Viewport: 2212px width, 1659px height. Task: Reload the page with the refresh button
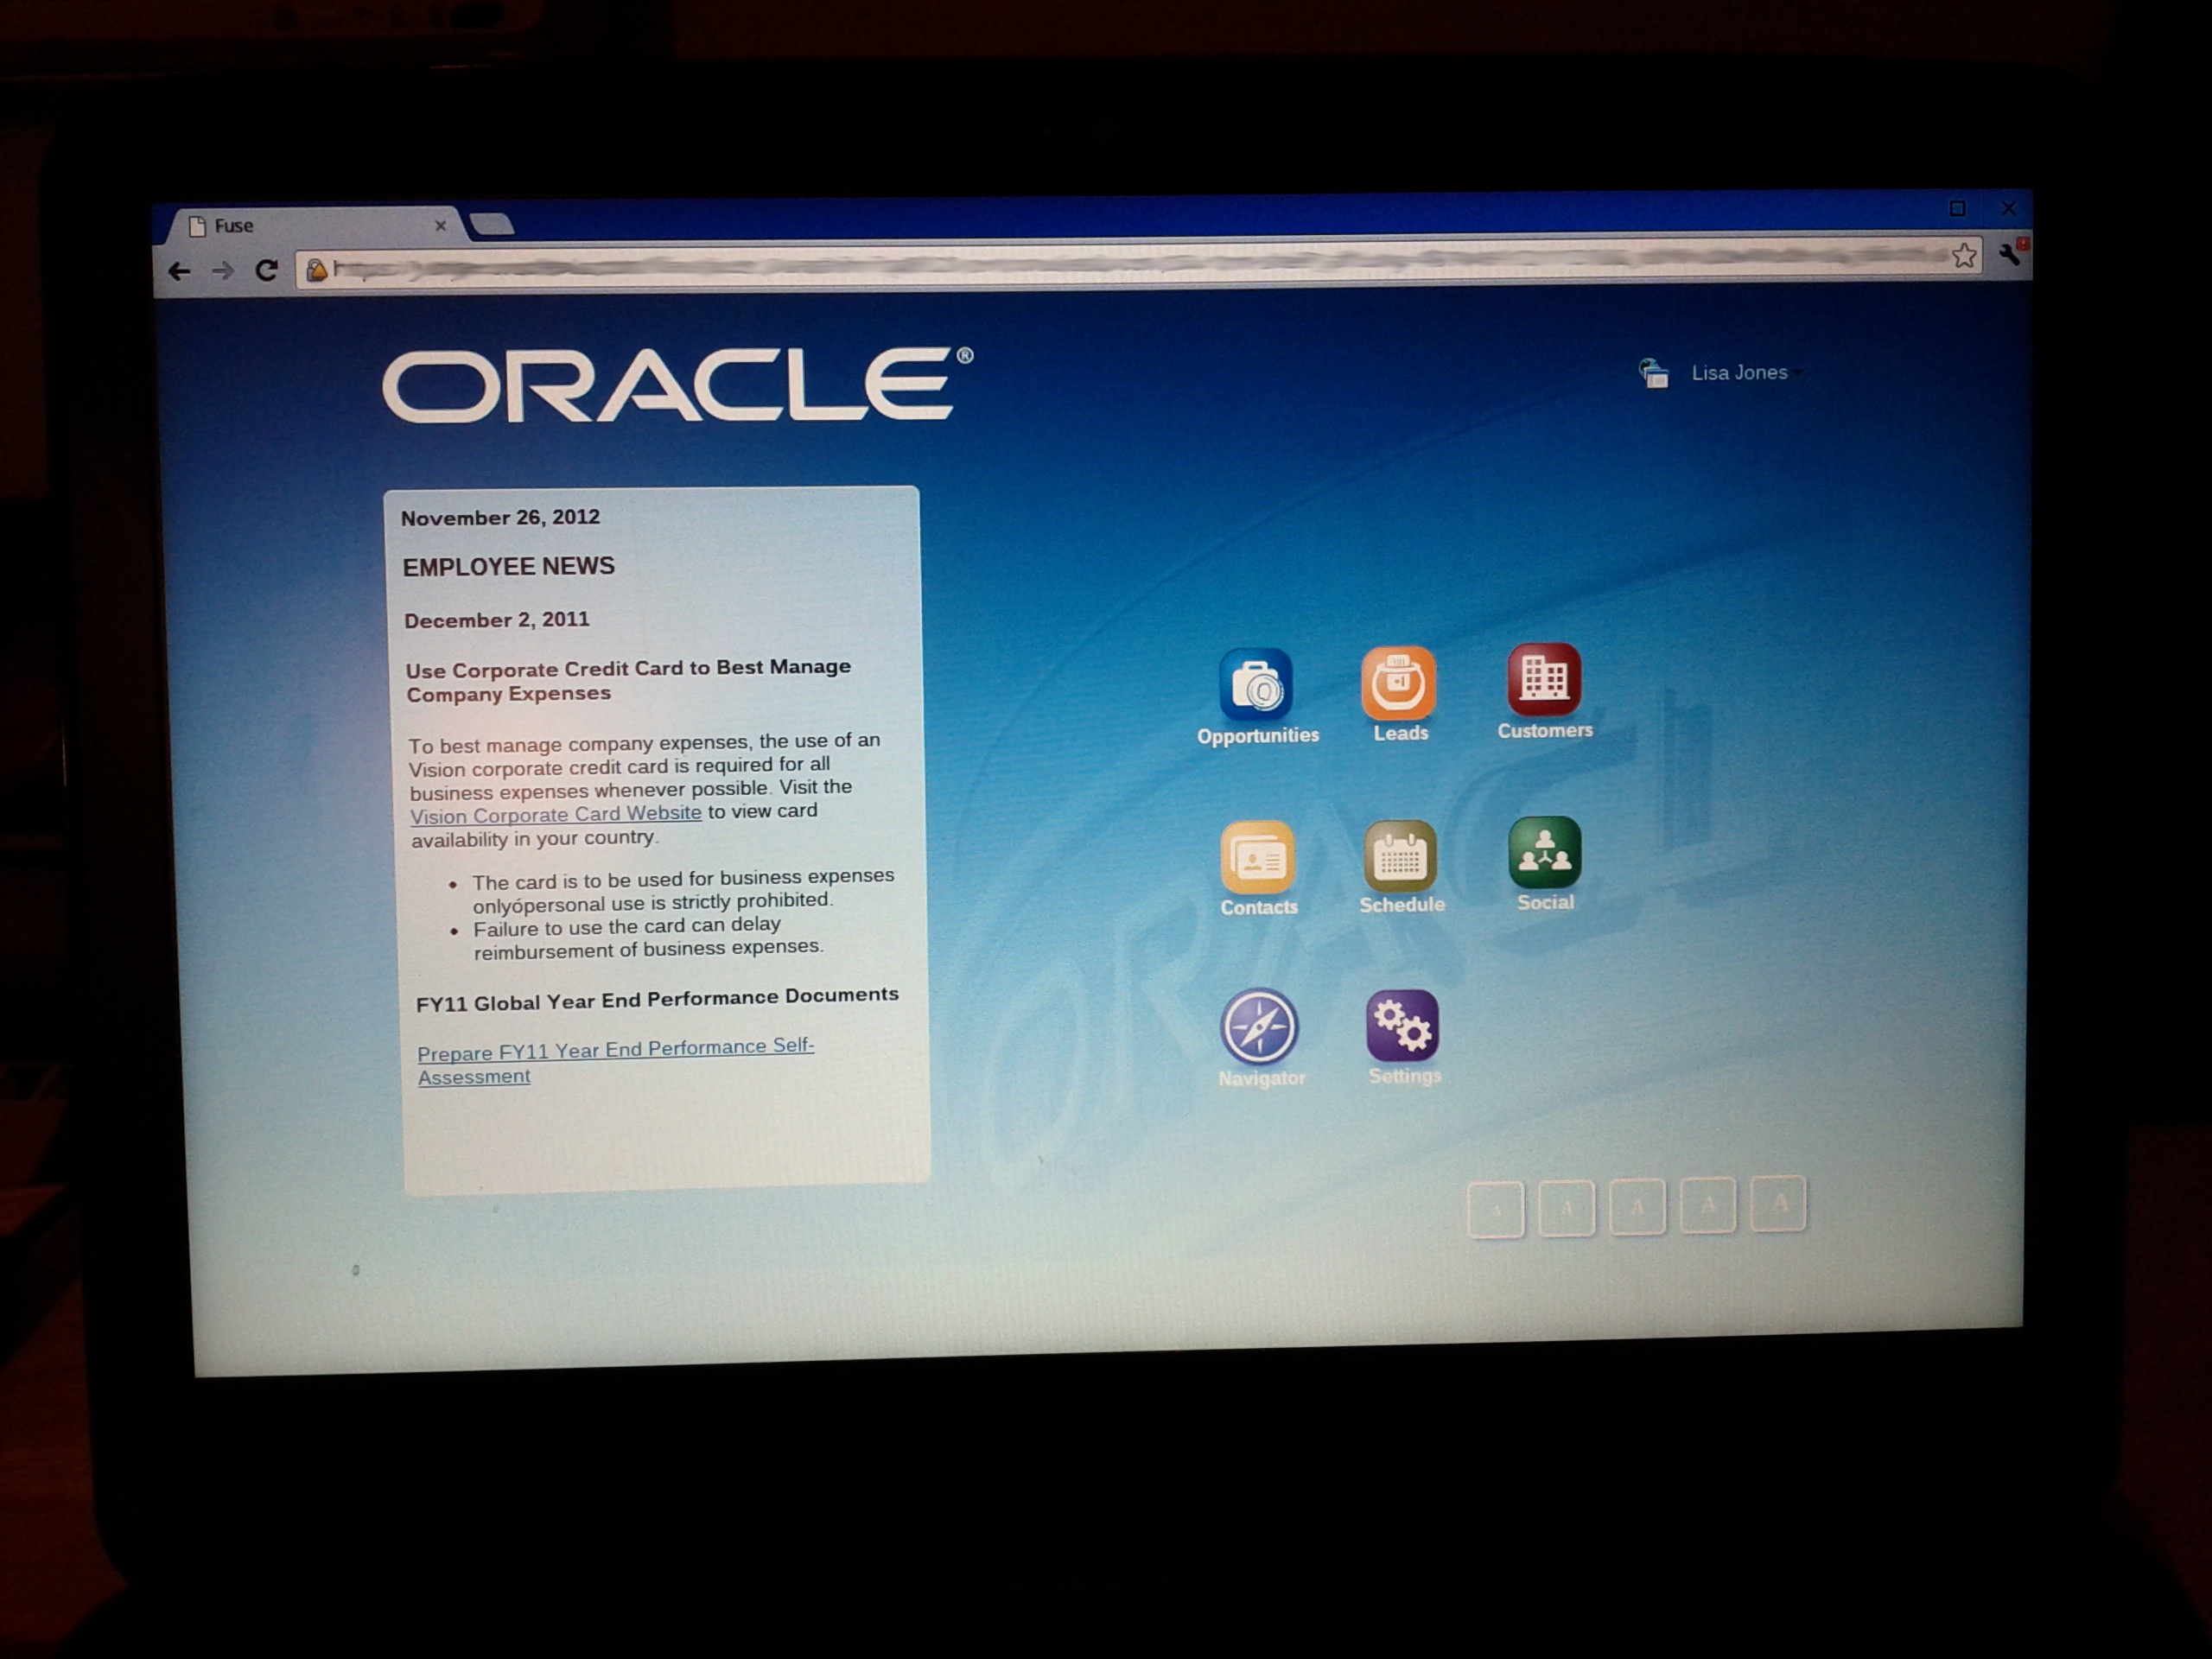pos(266,270)
